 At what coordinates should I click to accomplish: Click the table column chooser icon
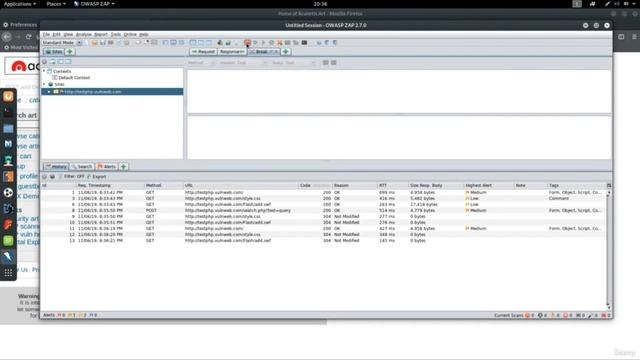pyautogui.click(x=609, y=186)
